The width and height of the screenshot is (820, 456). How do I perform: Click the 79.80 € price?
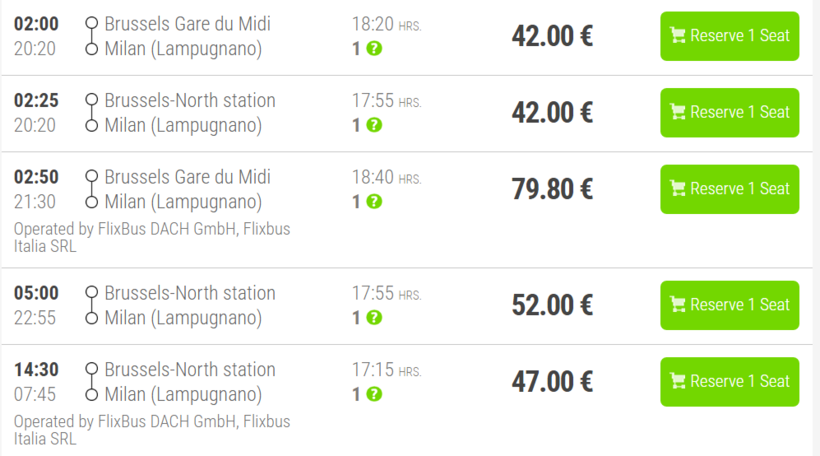(x=552, y=189)
